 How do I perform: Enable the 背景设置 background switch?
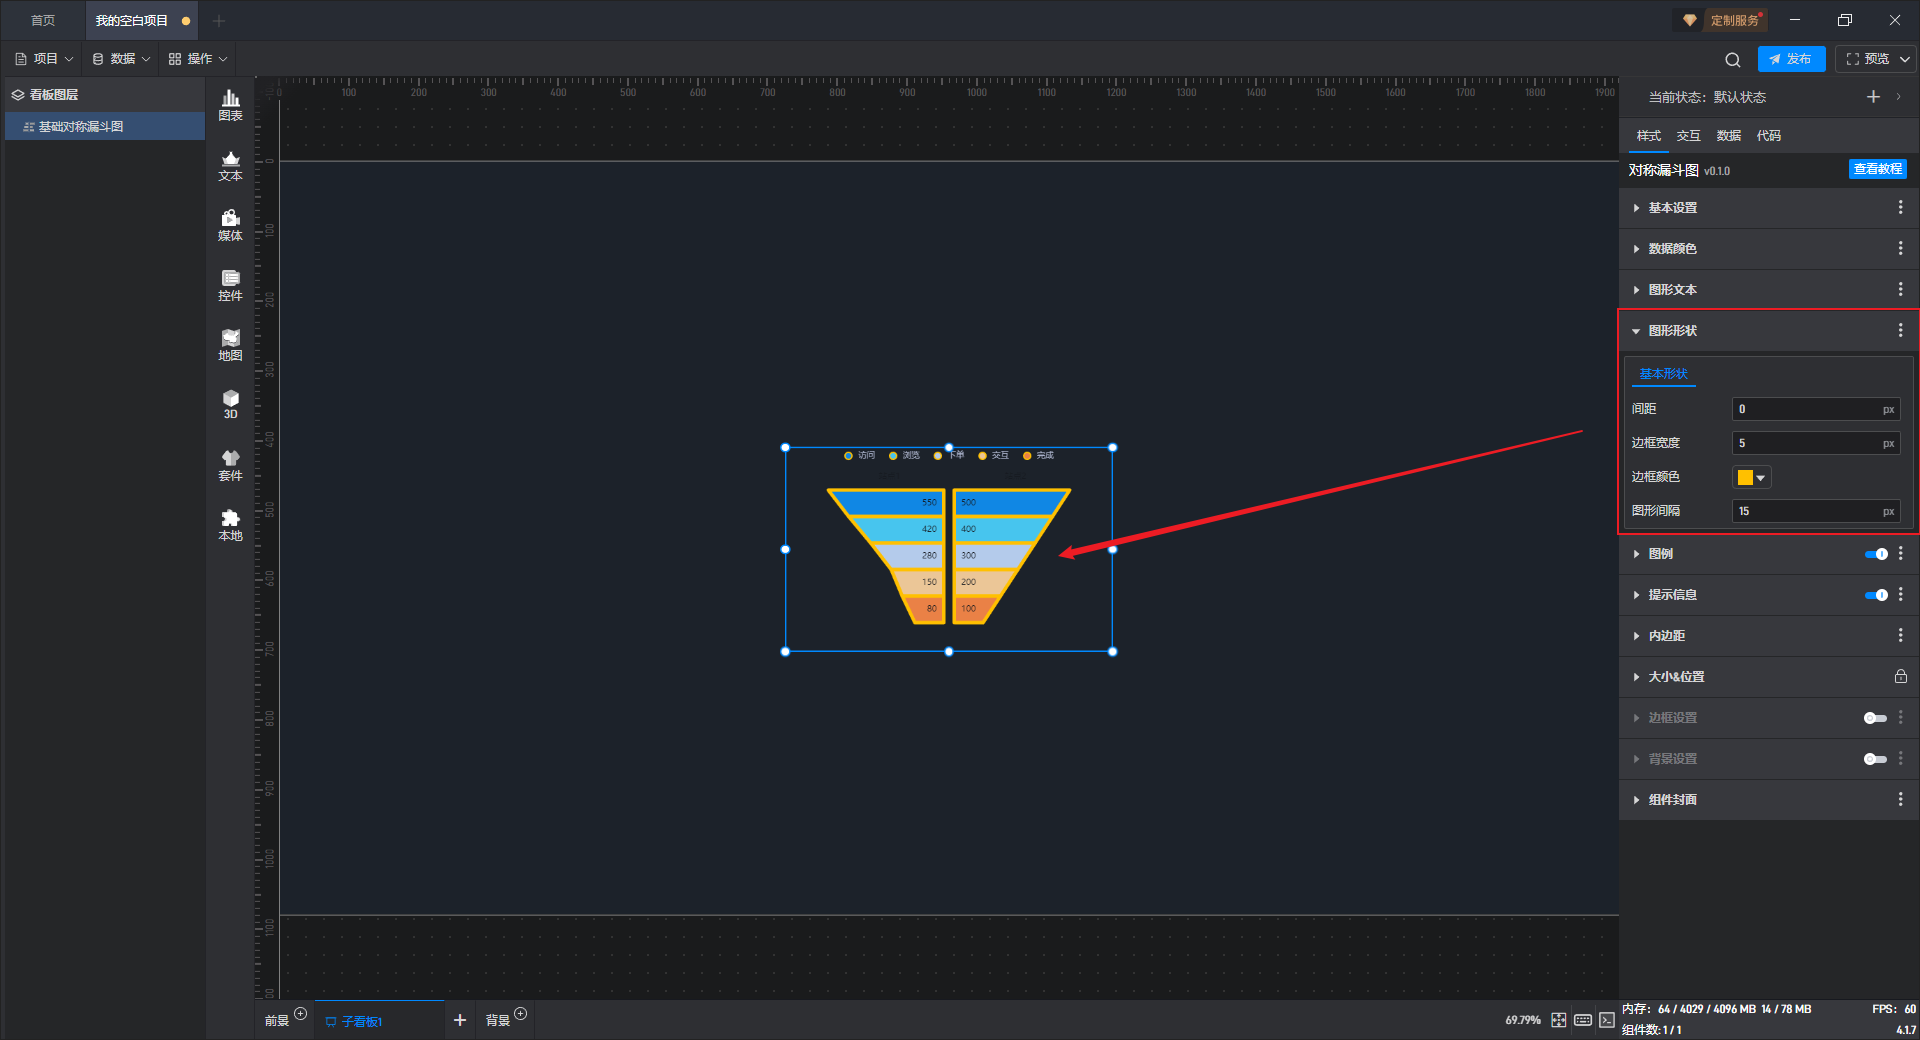[x=1876, y=759]
